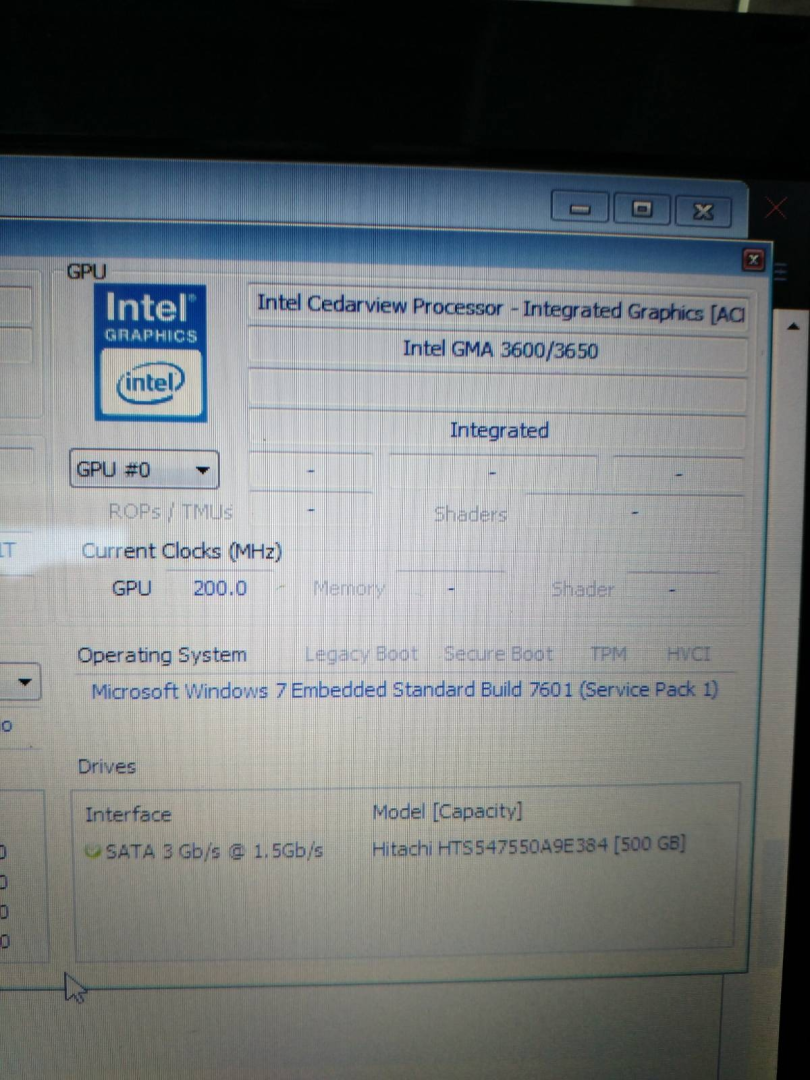
Task: Click the Model [Capacity] column header
Action: tap(447, 811)
